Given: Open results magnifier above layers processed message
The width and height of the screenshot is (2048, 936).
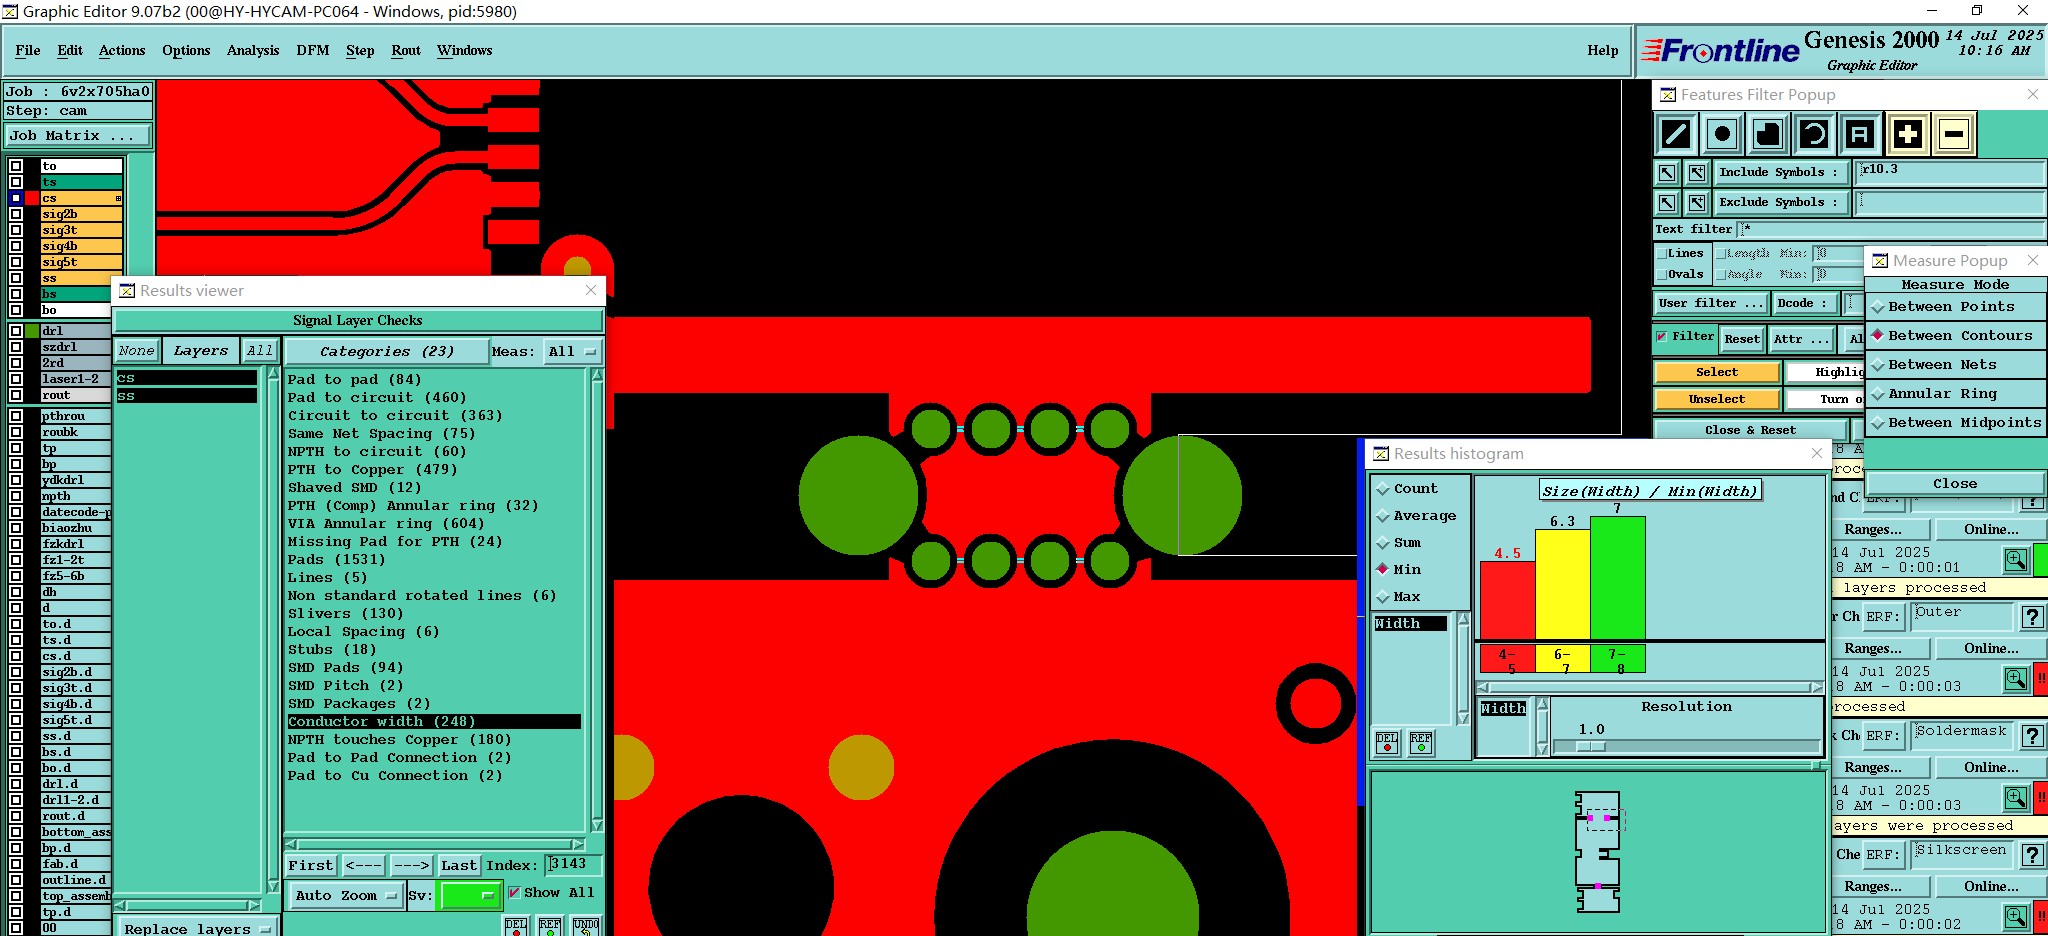Looking at the screenshot, I should pos(2016,560).
